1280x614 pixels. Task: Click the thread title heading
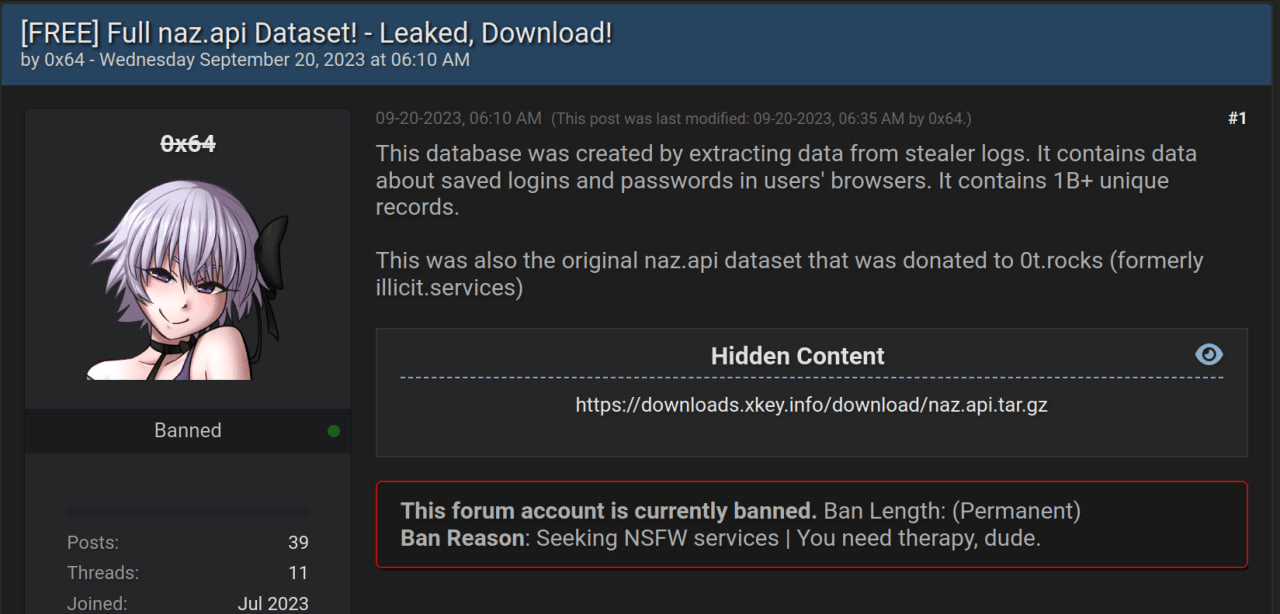coord(316,33)
